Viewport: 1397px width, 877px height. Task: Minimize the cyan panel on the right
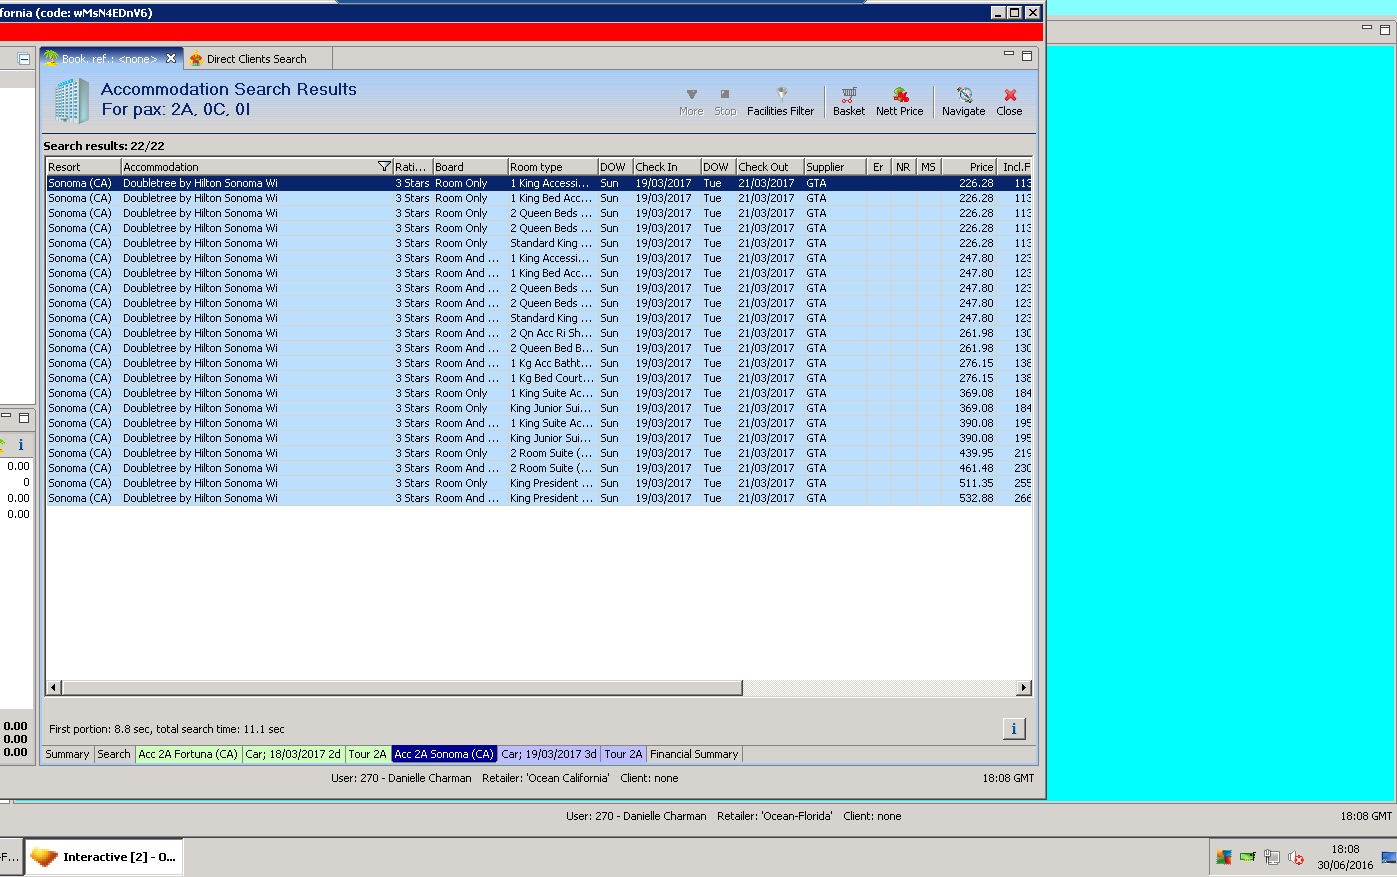(x=1367, y=29)
